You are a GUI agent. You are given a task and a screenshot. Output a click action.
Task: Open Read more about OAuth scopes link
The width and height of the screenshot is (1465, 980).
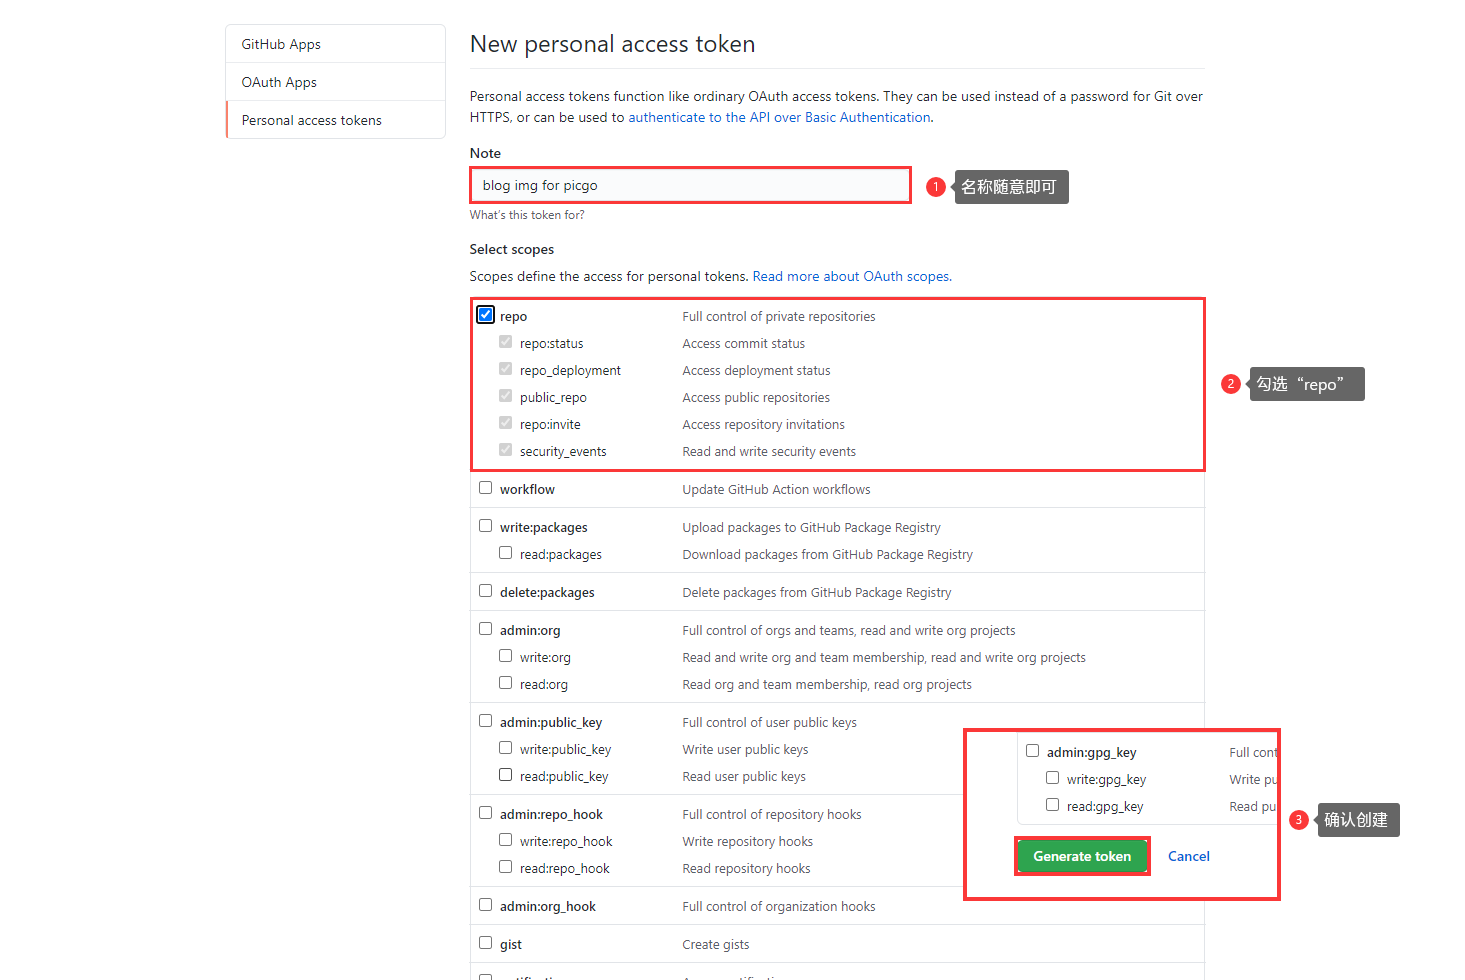click(x=852, y=276)
